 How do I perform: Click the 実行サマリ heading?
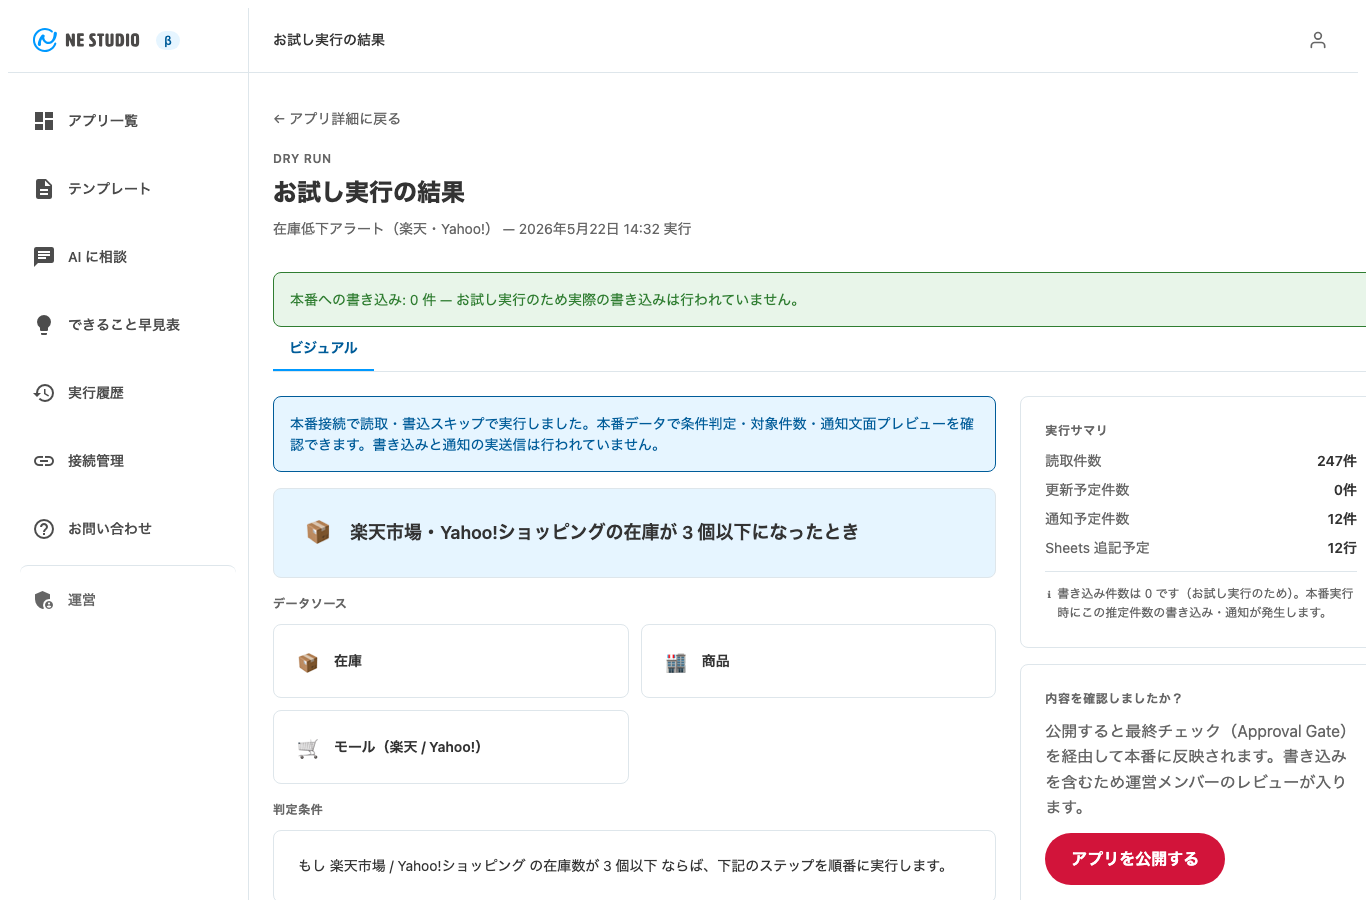(x=1076, y=430)
